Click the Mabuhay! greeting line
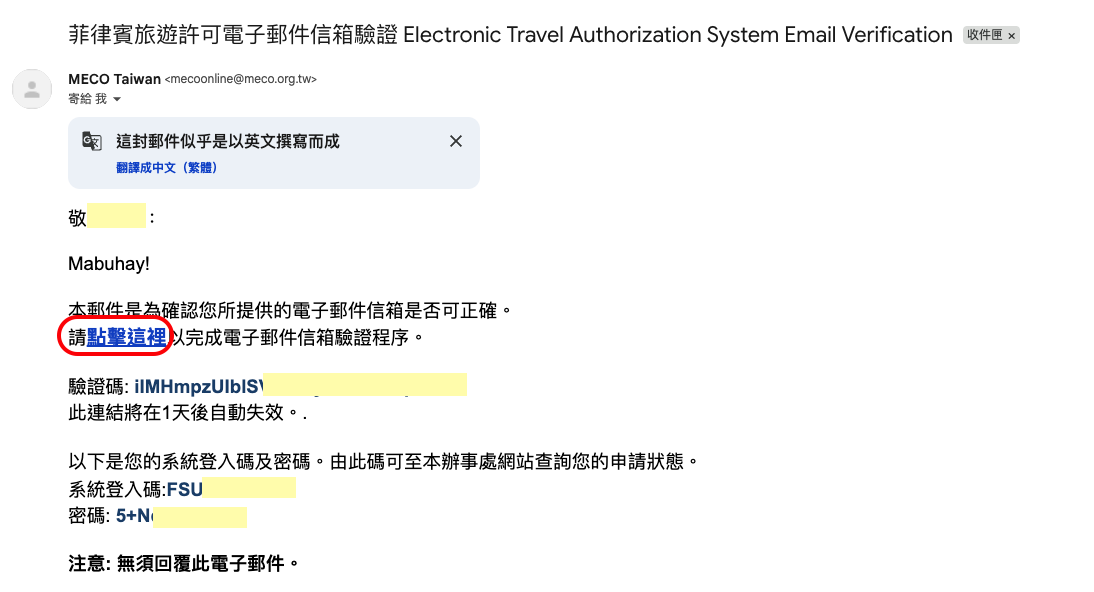The image size is (1094, 592). [109, 264]
